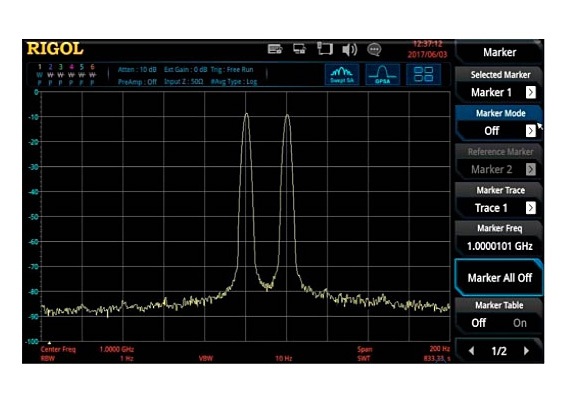
Task: Select the GPSA measurement icon
Action: pos(382,75)
